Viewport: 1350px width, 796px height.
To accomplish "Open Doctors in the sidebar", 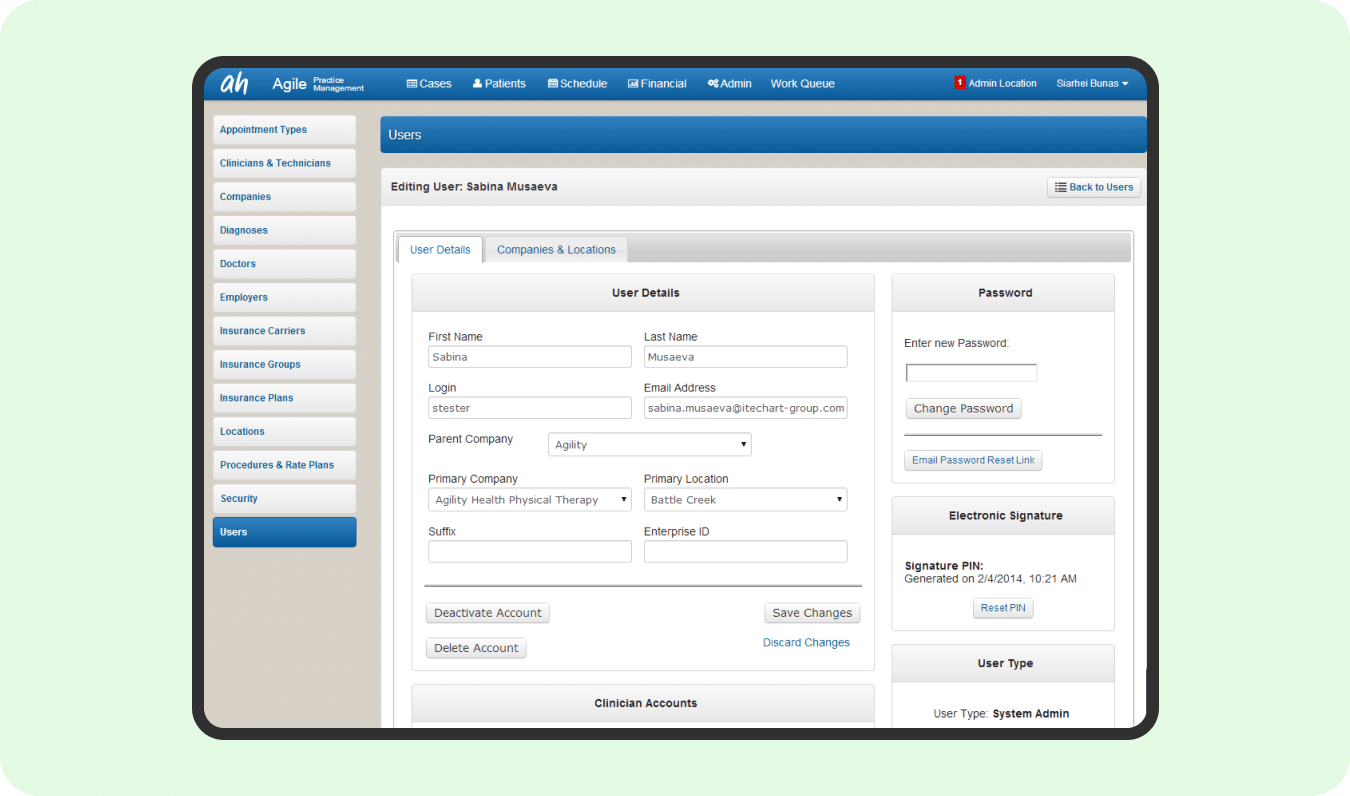I will coord(284,264).
